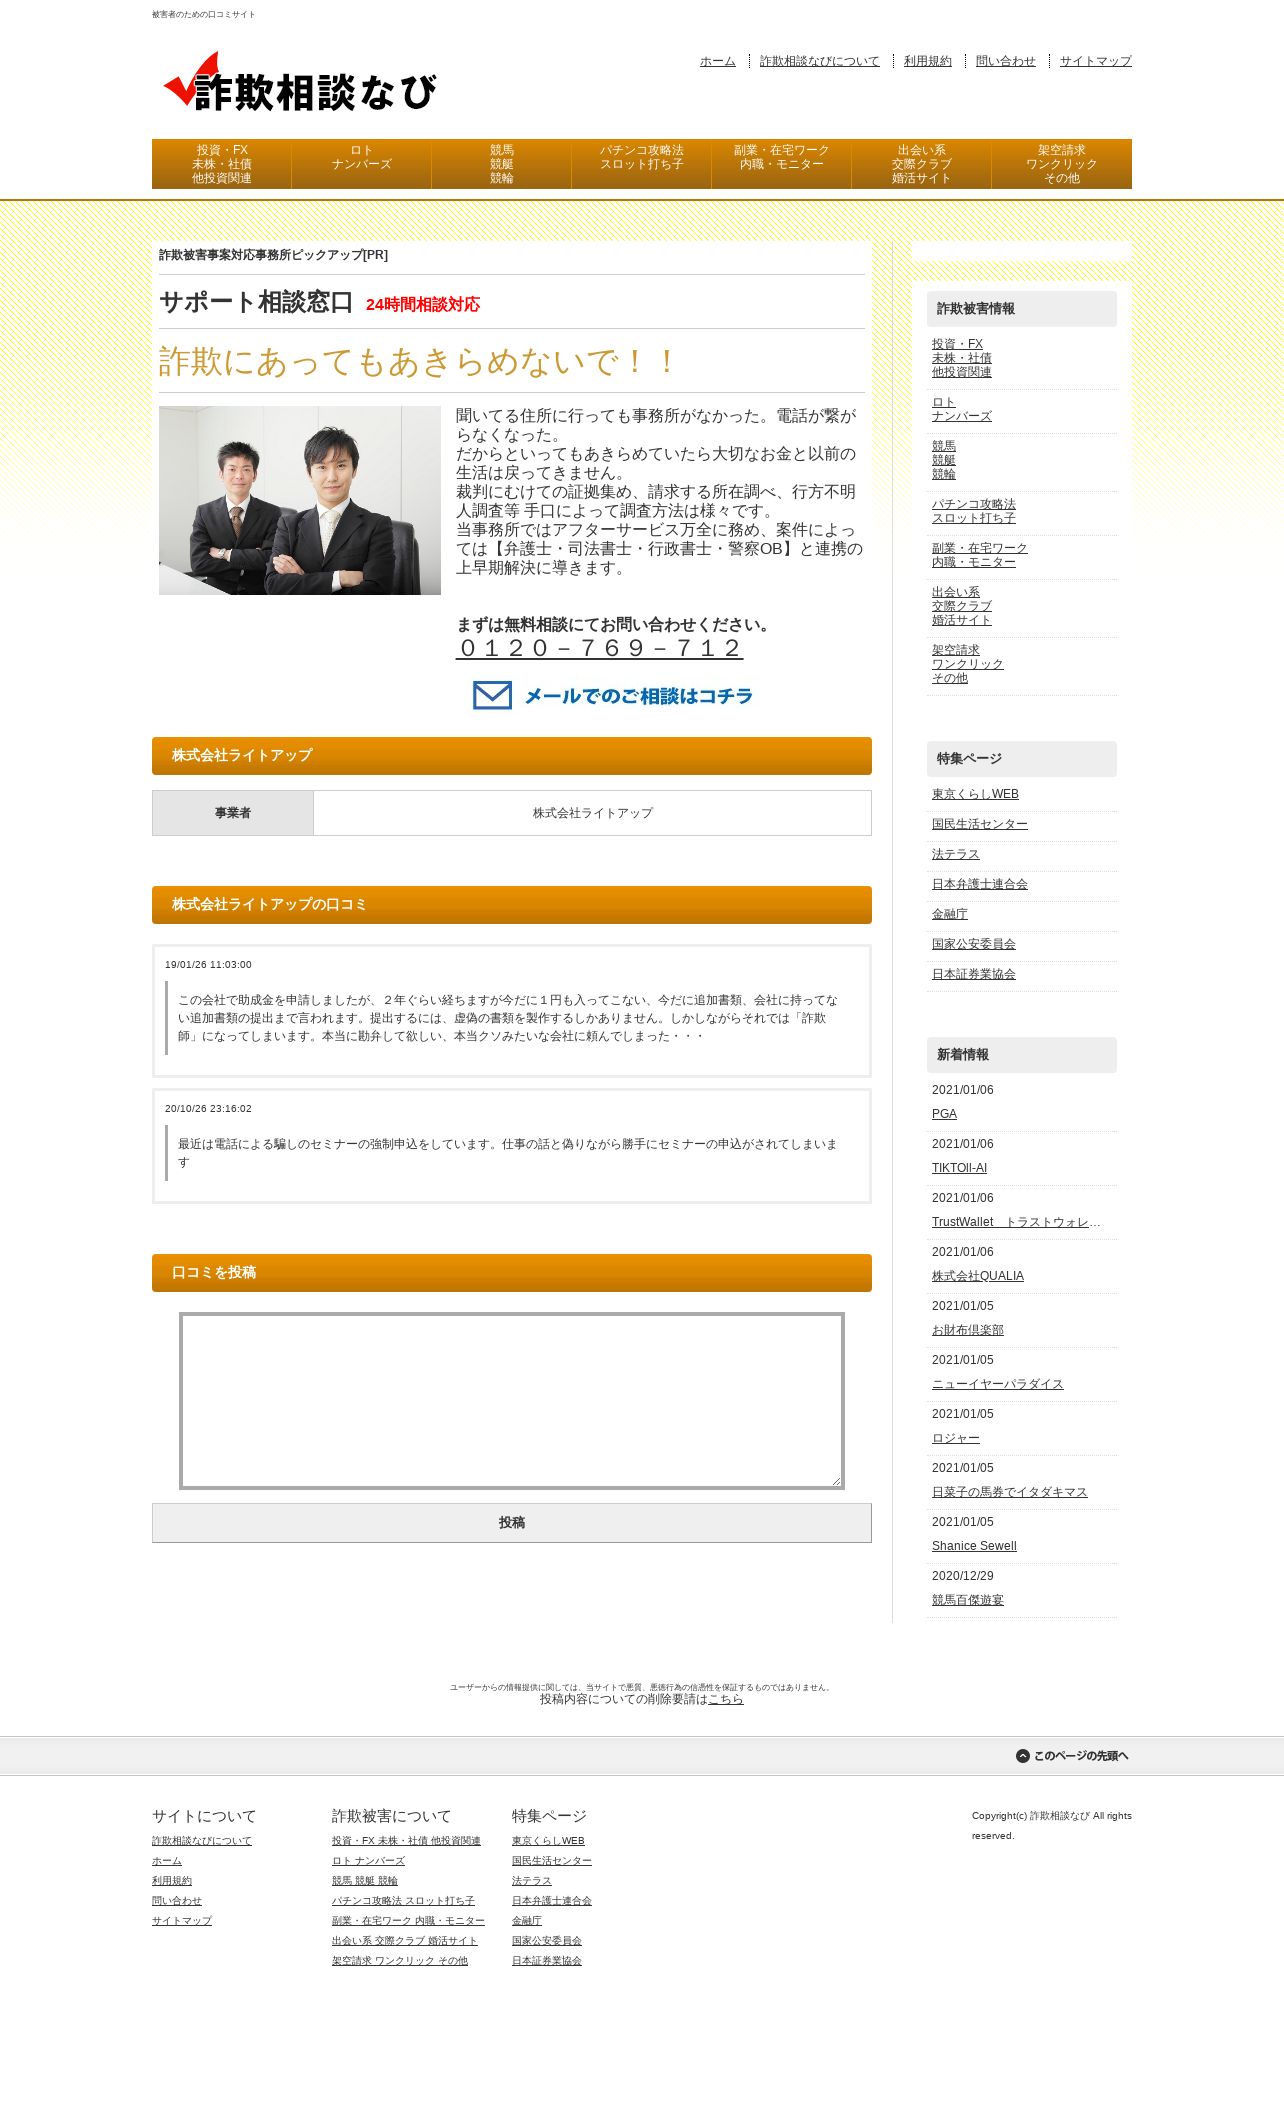This screenshot has width=1284, height=2121.
Task: Open sidebar 副業・在宅ワーク link
Action: (980, 555)
